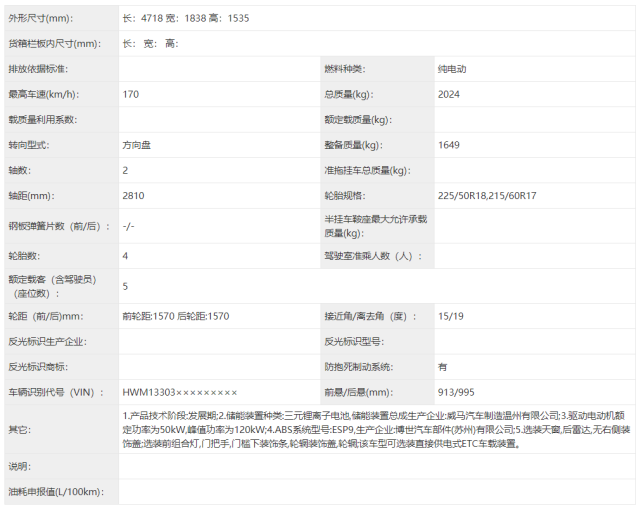641x511 pixels.
Task: Select the steering type value 方向盘
Action: click(x=137, y=145)
